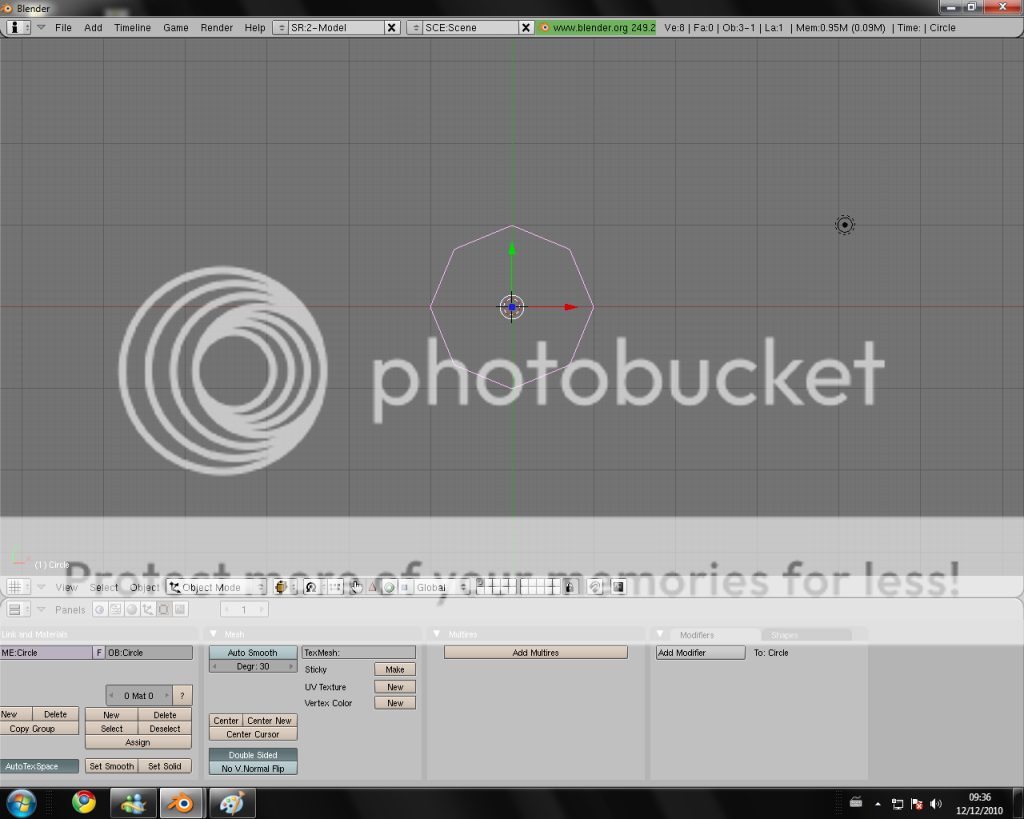Click the lamp object in the 3D viewport
This screenshot has height=819, width=1024.
coord(844,225)
